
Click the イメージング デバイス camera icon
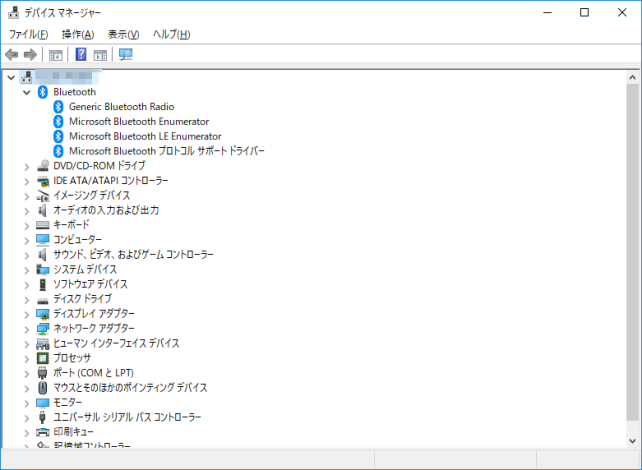tap(43, 196)
